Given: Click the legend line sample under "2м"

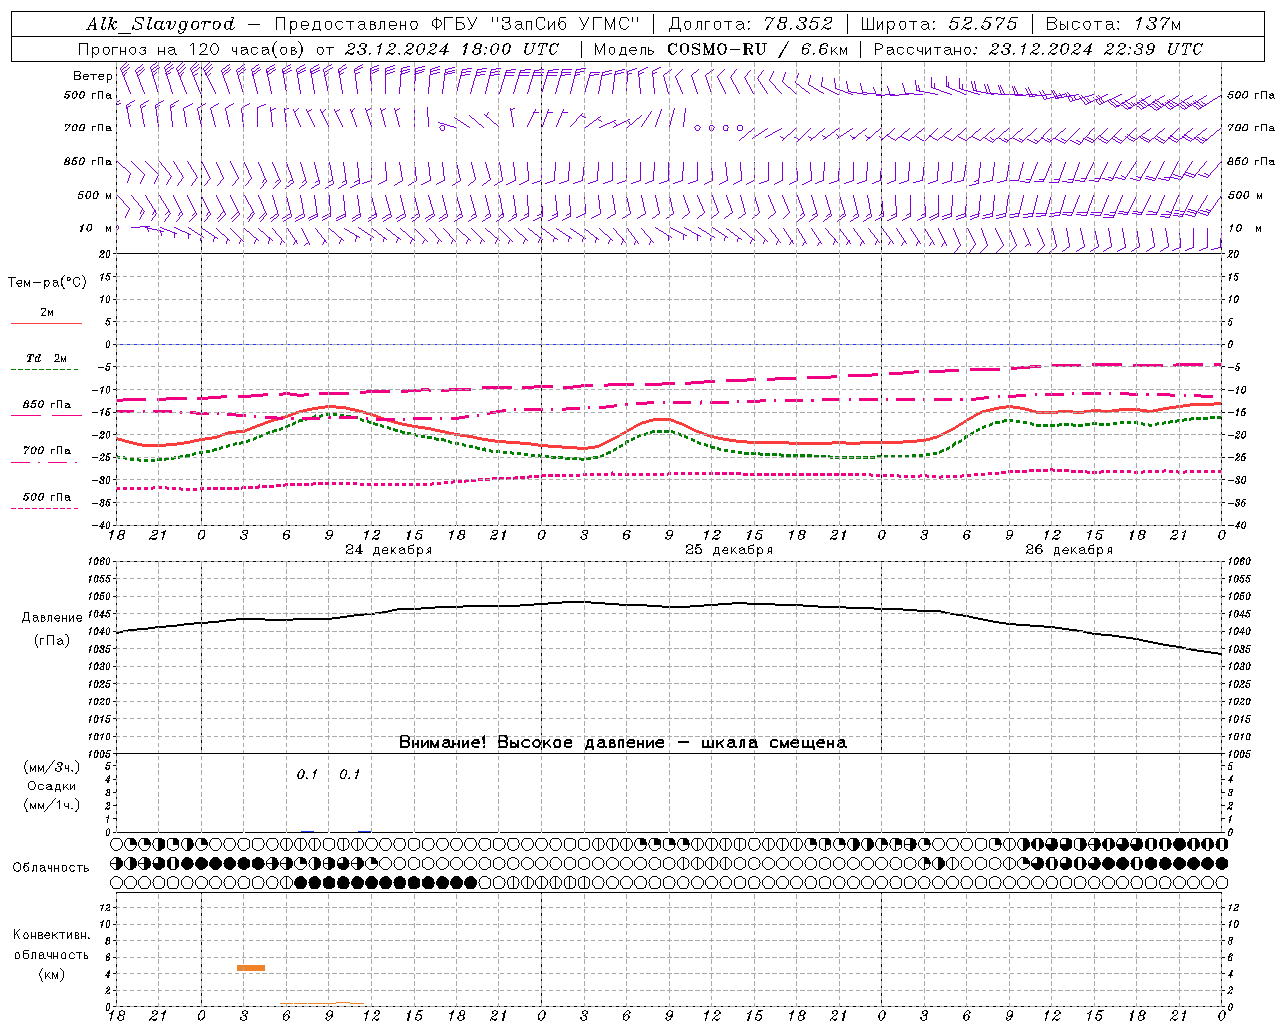Looking at the screenshot, I should point(46,324).
